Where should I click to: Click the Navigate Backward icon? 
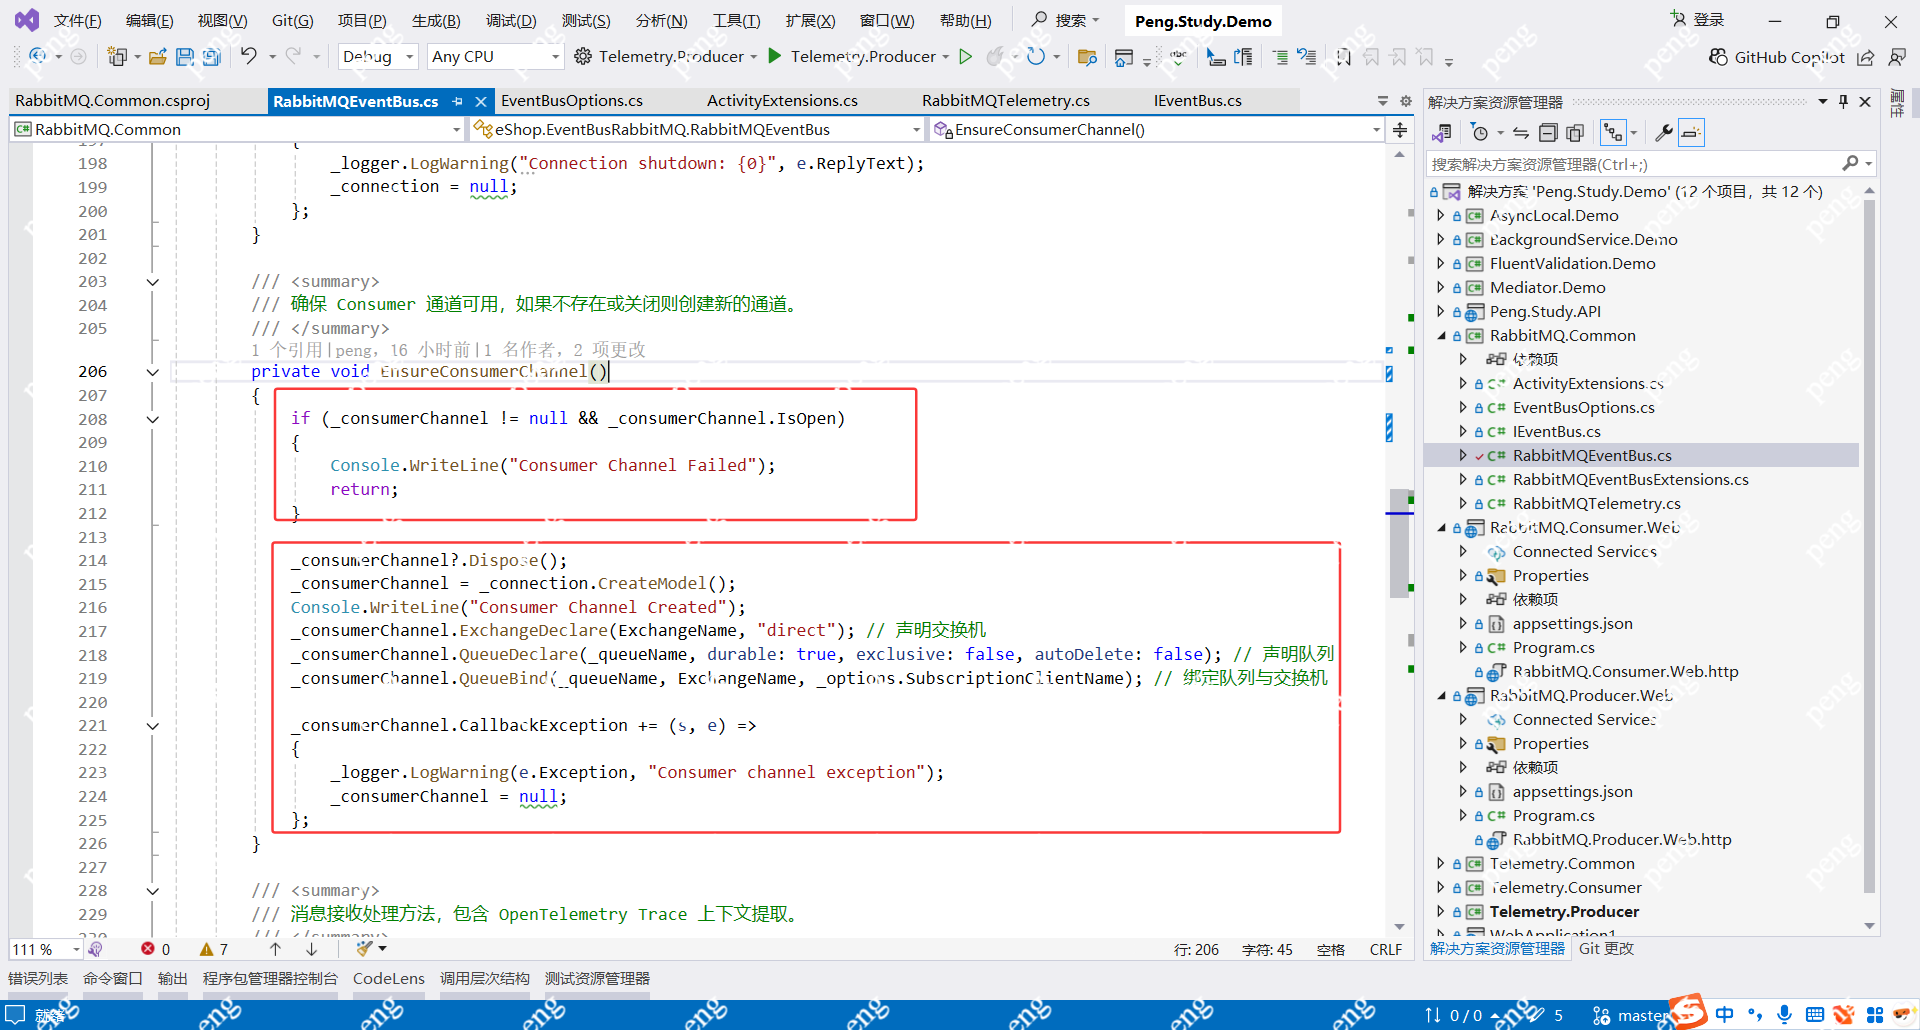pos(38,56)
